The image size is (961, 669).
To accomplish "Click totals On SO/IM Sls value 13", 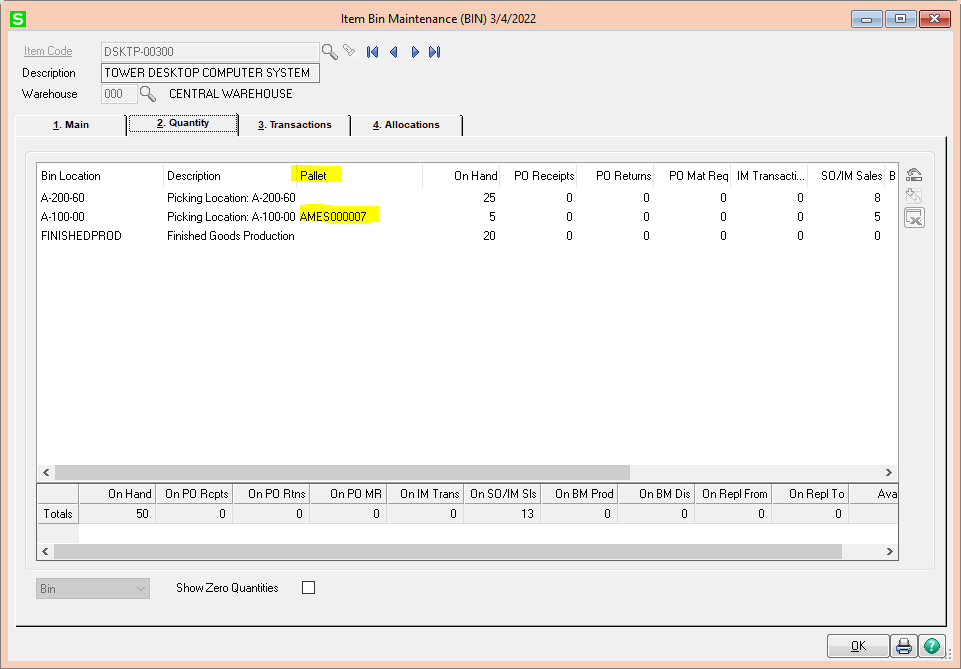I will point(527,514).
